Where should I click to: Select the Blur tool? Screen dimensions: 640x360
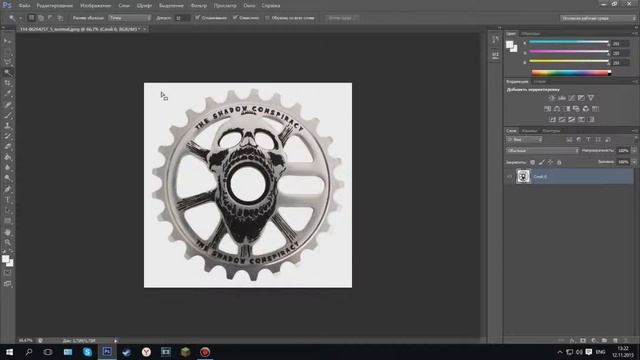click(7, 168)
